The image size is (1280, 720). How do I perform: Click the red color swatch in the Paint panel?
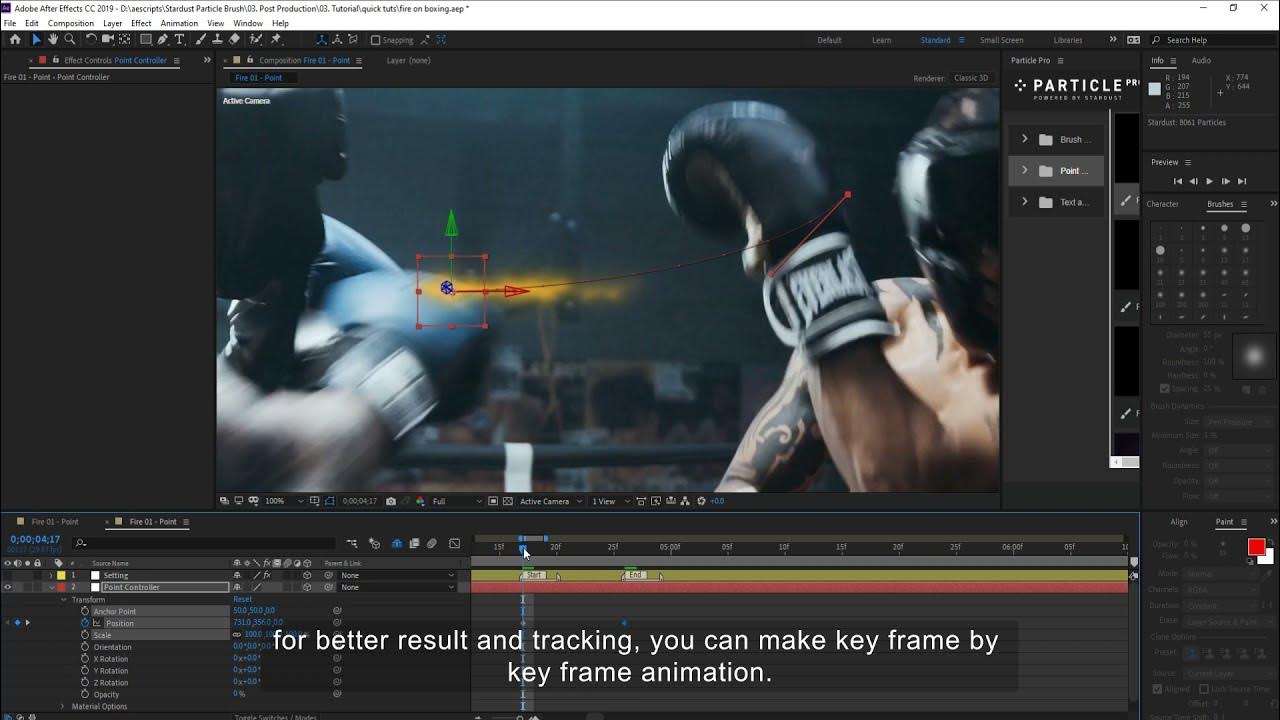[x=1256, y=546]
